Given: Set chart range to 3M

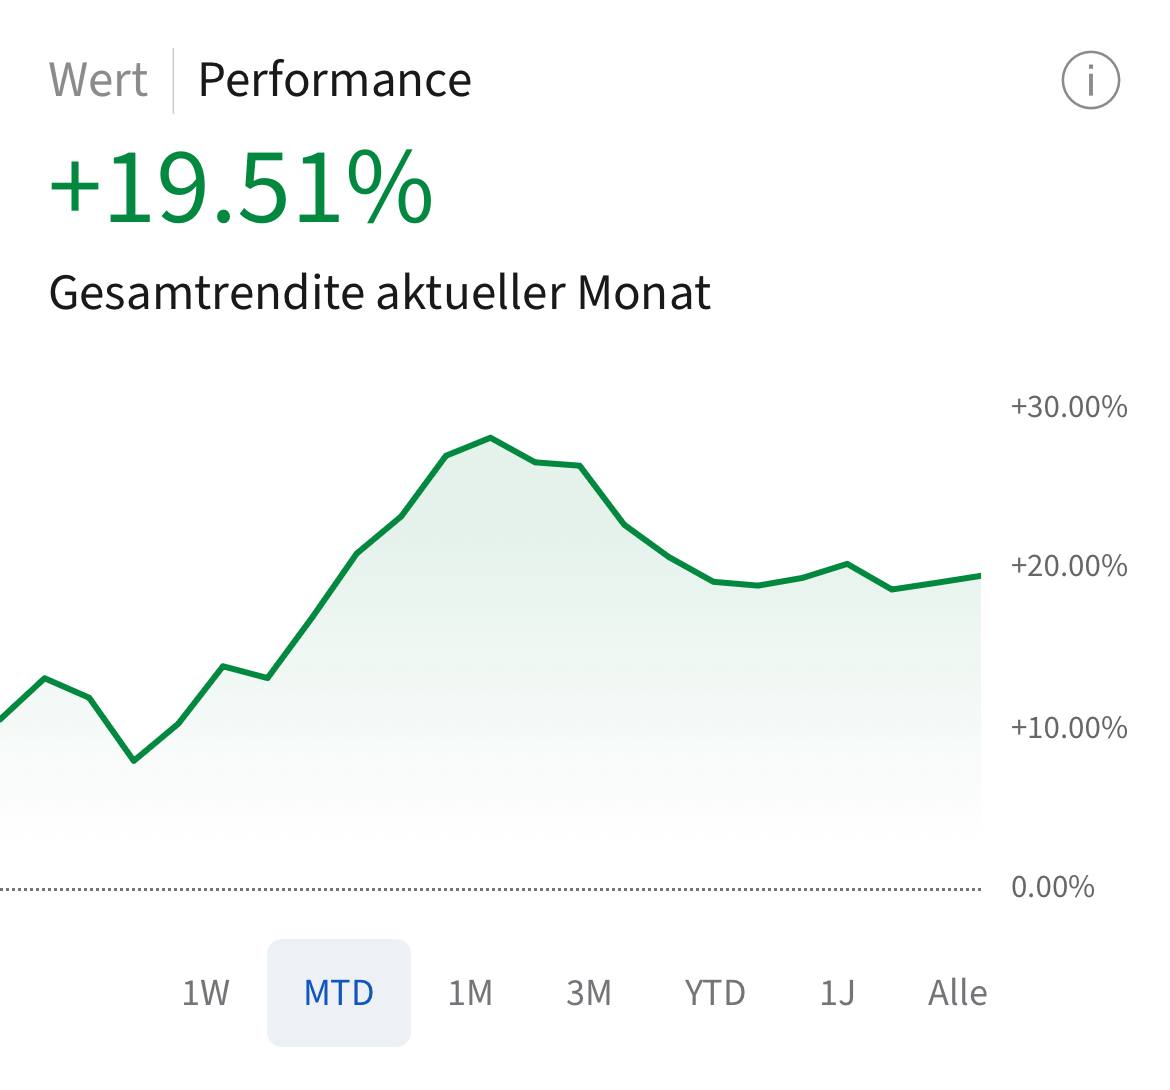Looking at the screenshot, I should pyautogui.click(x=588, y=993).
